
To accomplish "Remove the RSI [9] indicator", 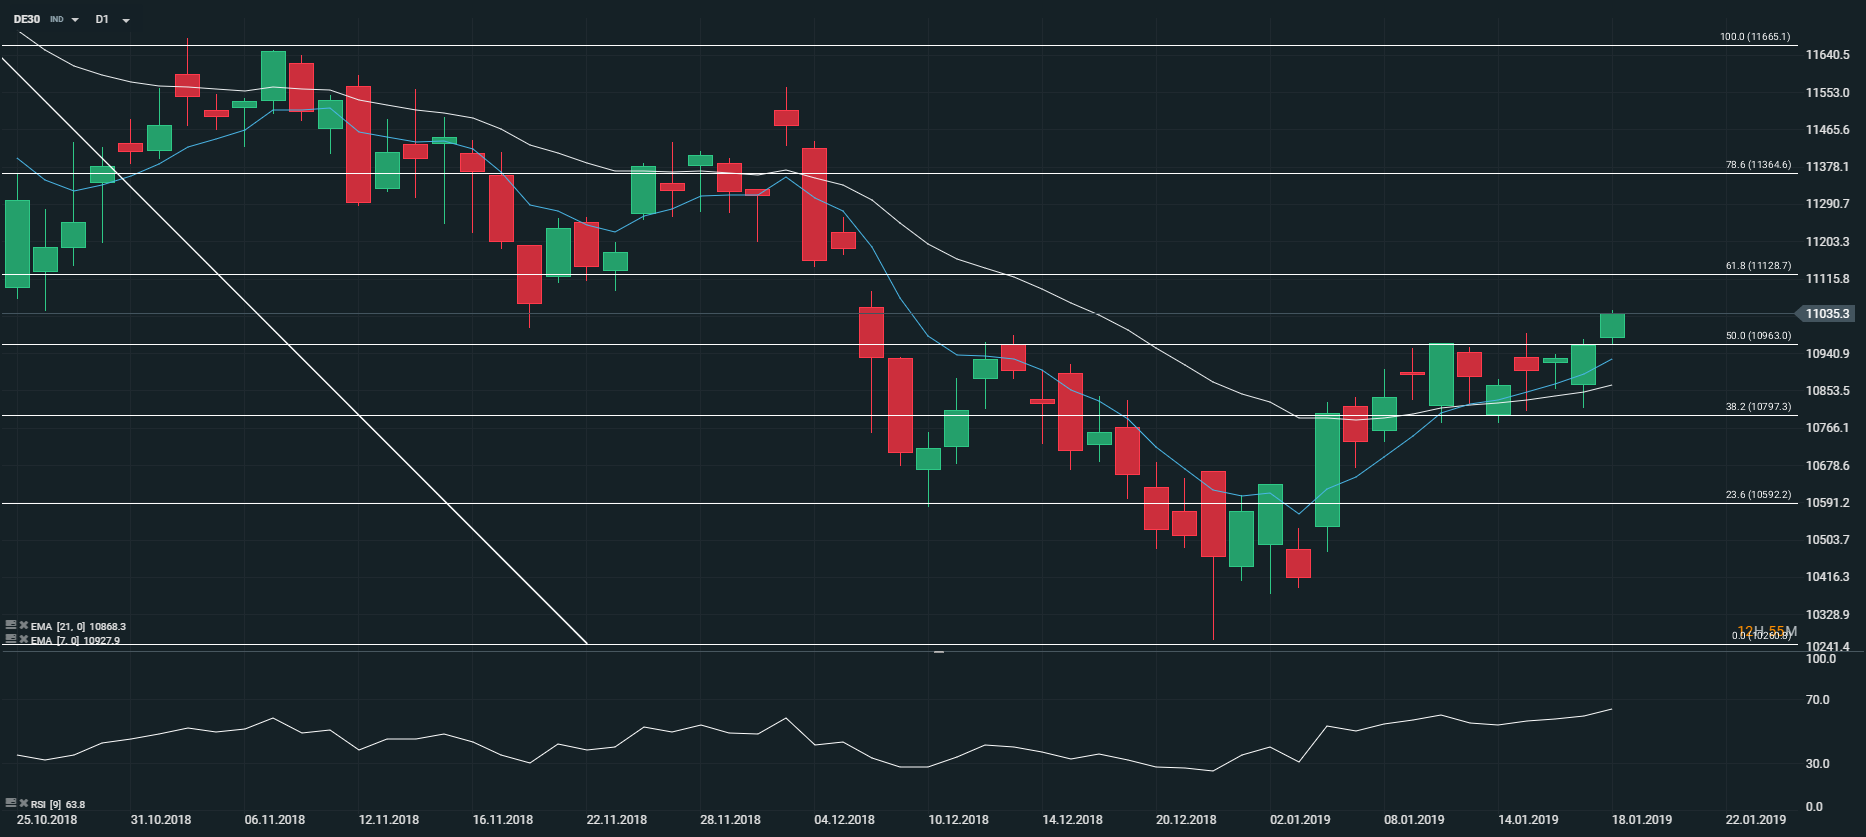I will coord(23,803).
